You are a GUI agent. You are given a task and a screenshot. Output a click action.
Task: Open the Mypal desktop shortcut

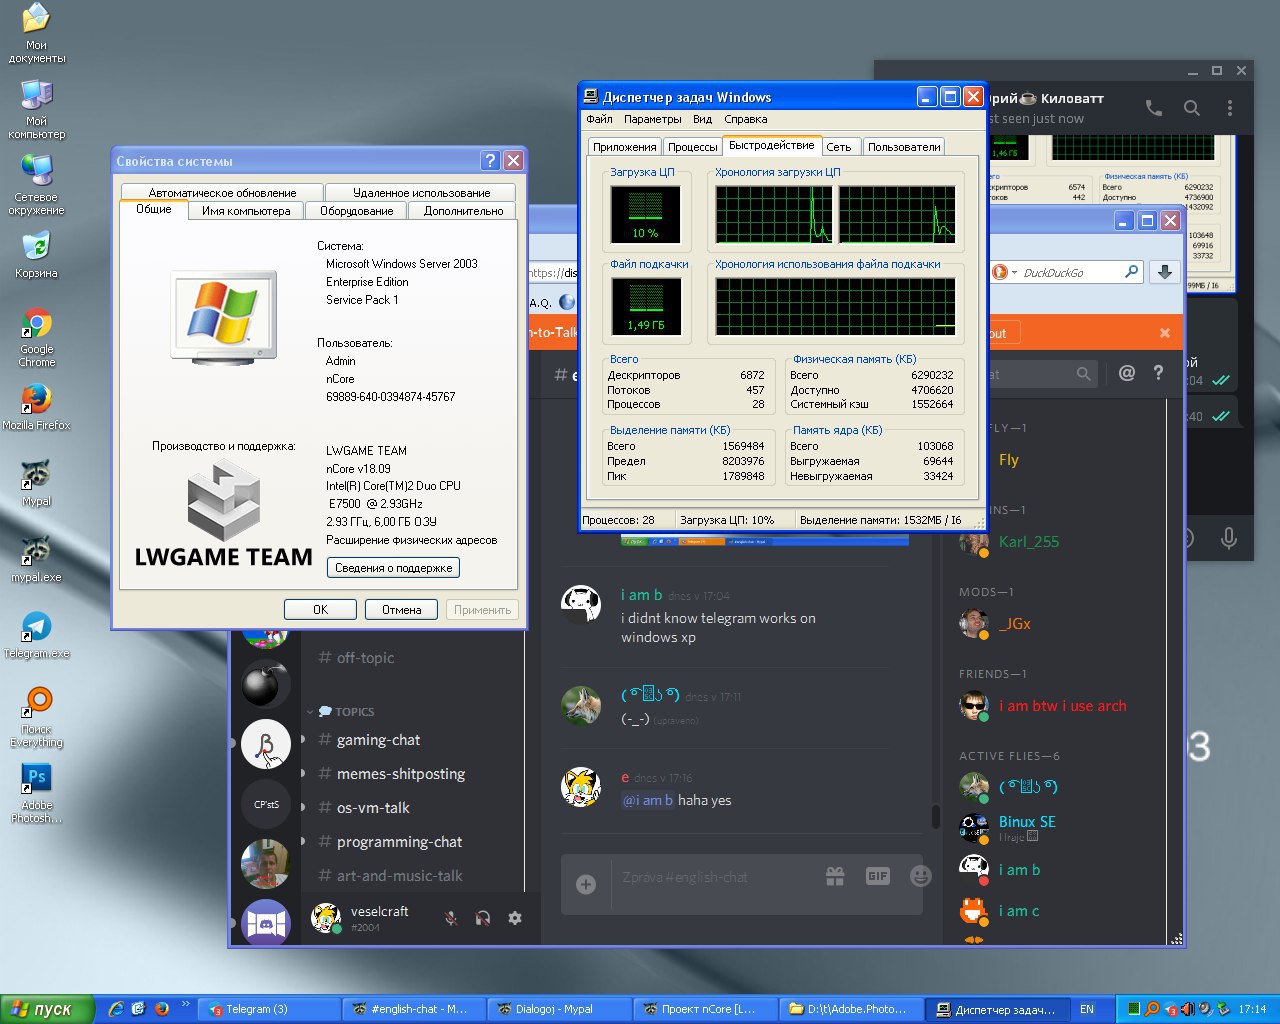[36, 483]
